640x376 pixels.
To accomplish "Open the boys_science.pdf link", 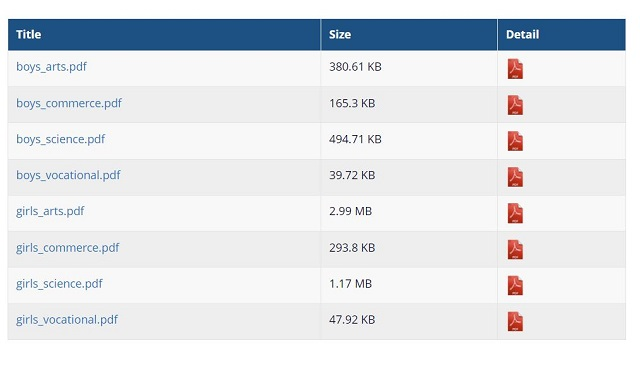I will tap(60, 139).
